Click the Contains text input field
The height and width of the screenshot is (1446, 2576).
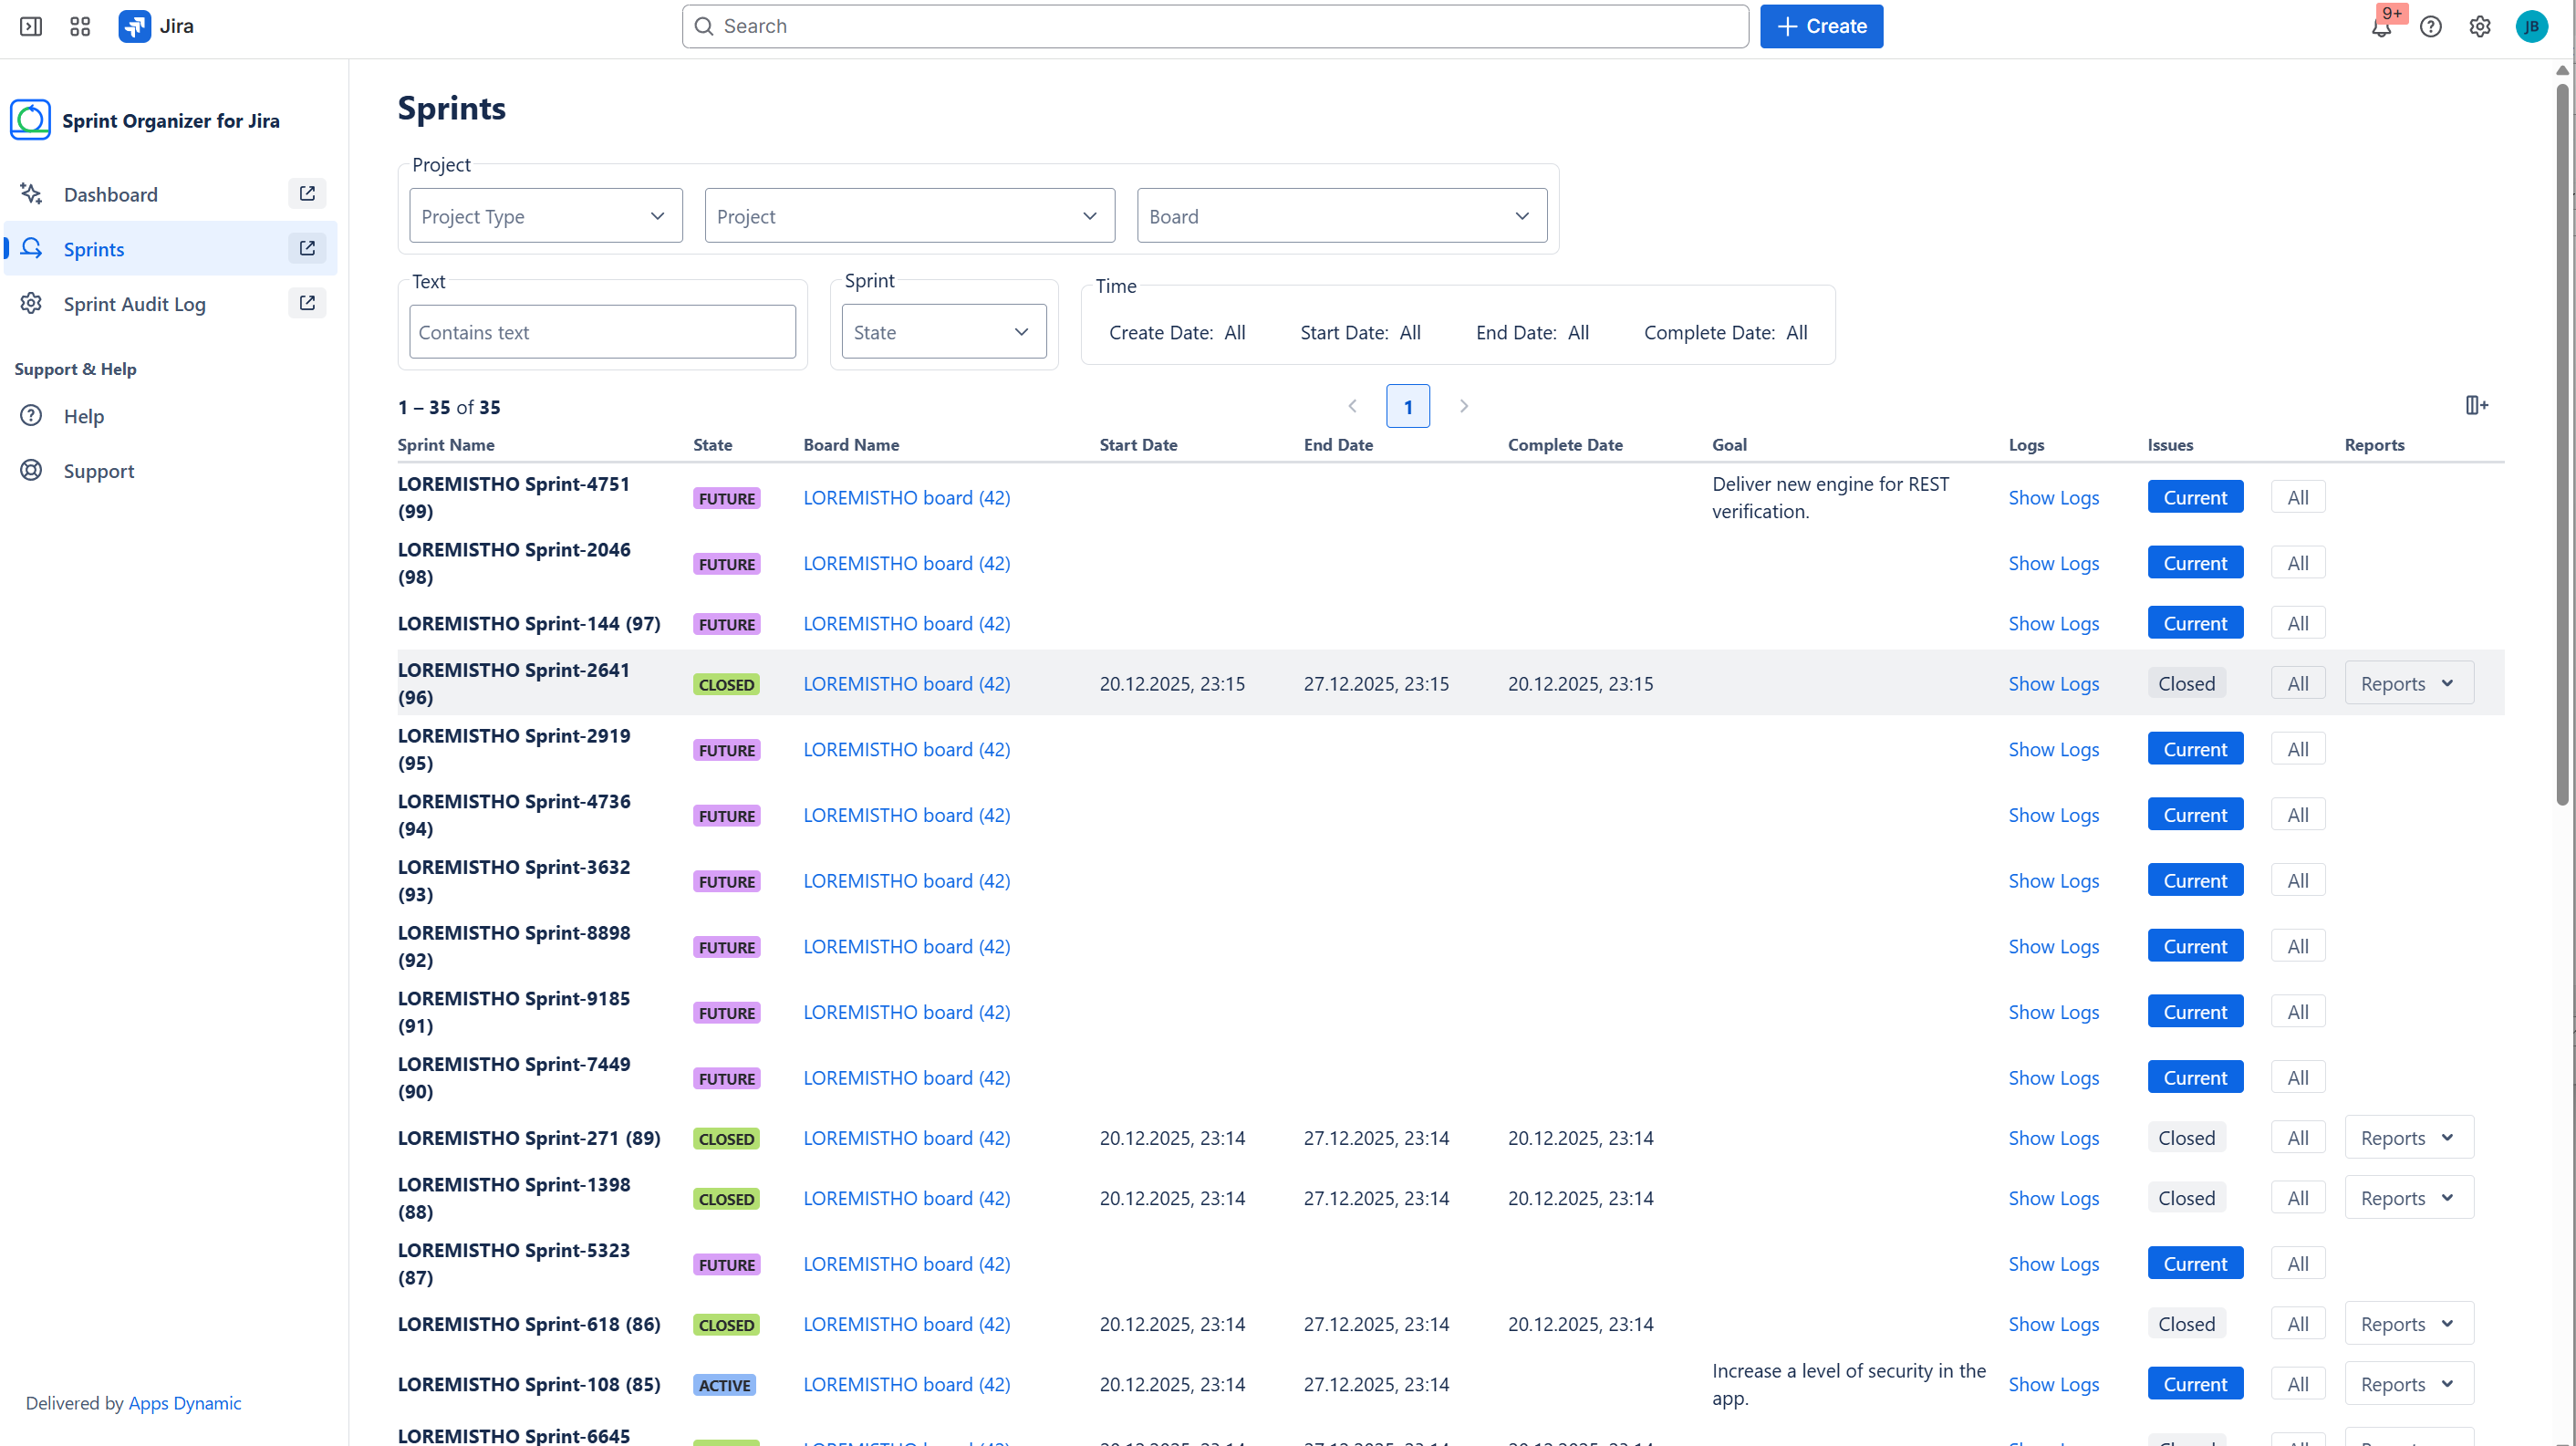tap(602, 332)
